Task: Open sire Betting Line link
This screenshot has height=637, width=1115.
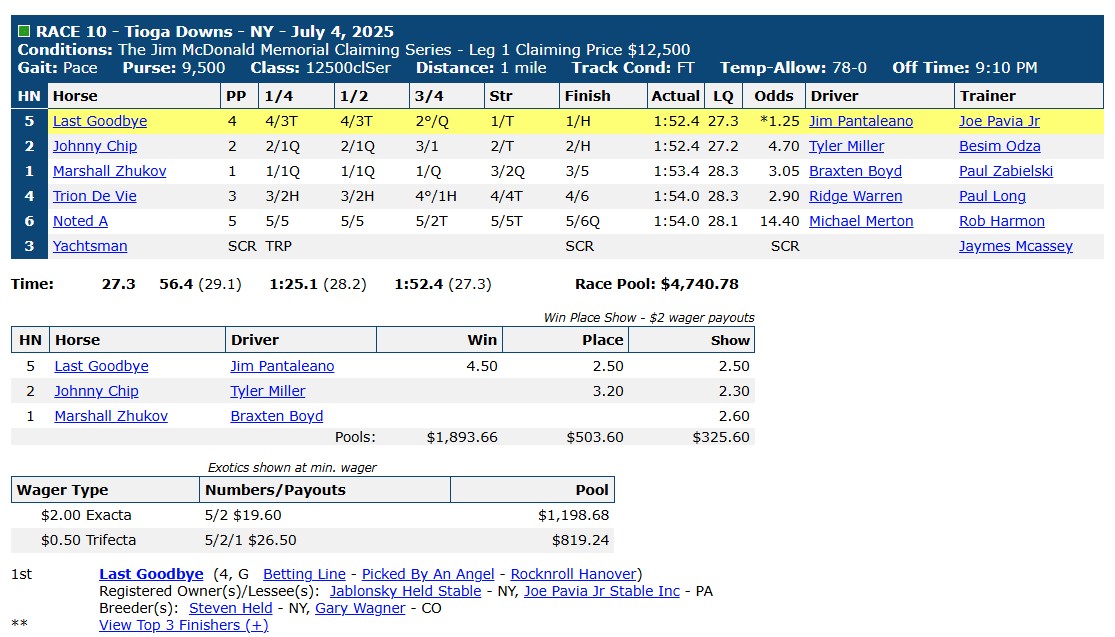Action: point(304,574)
